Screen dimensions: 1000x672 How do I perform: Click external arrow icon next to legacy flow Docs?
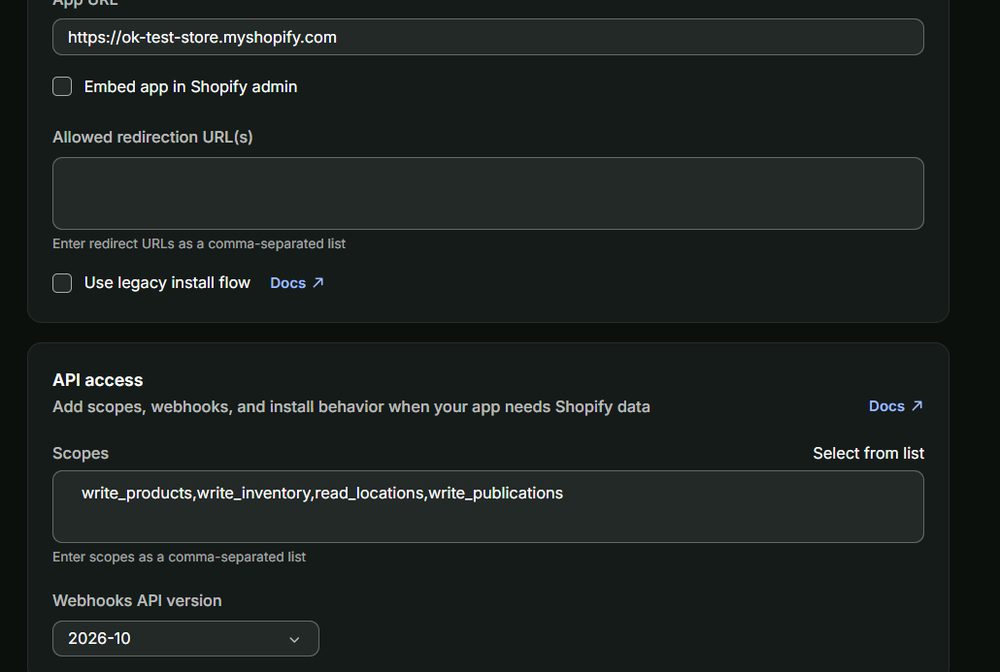click(x=318, y=282)
